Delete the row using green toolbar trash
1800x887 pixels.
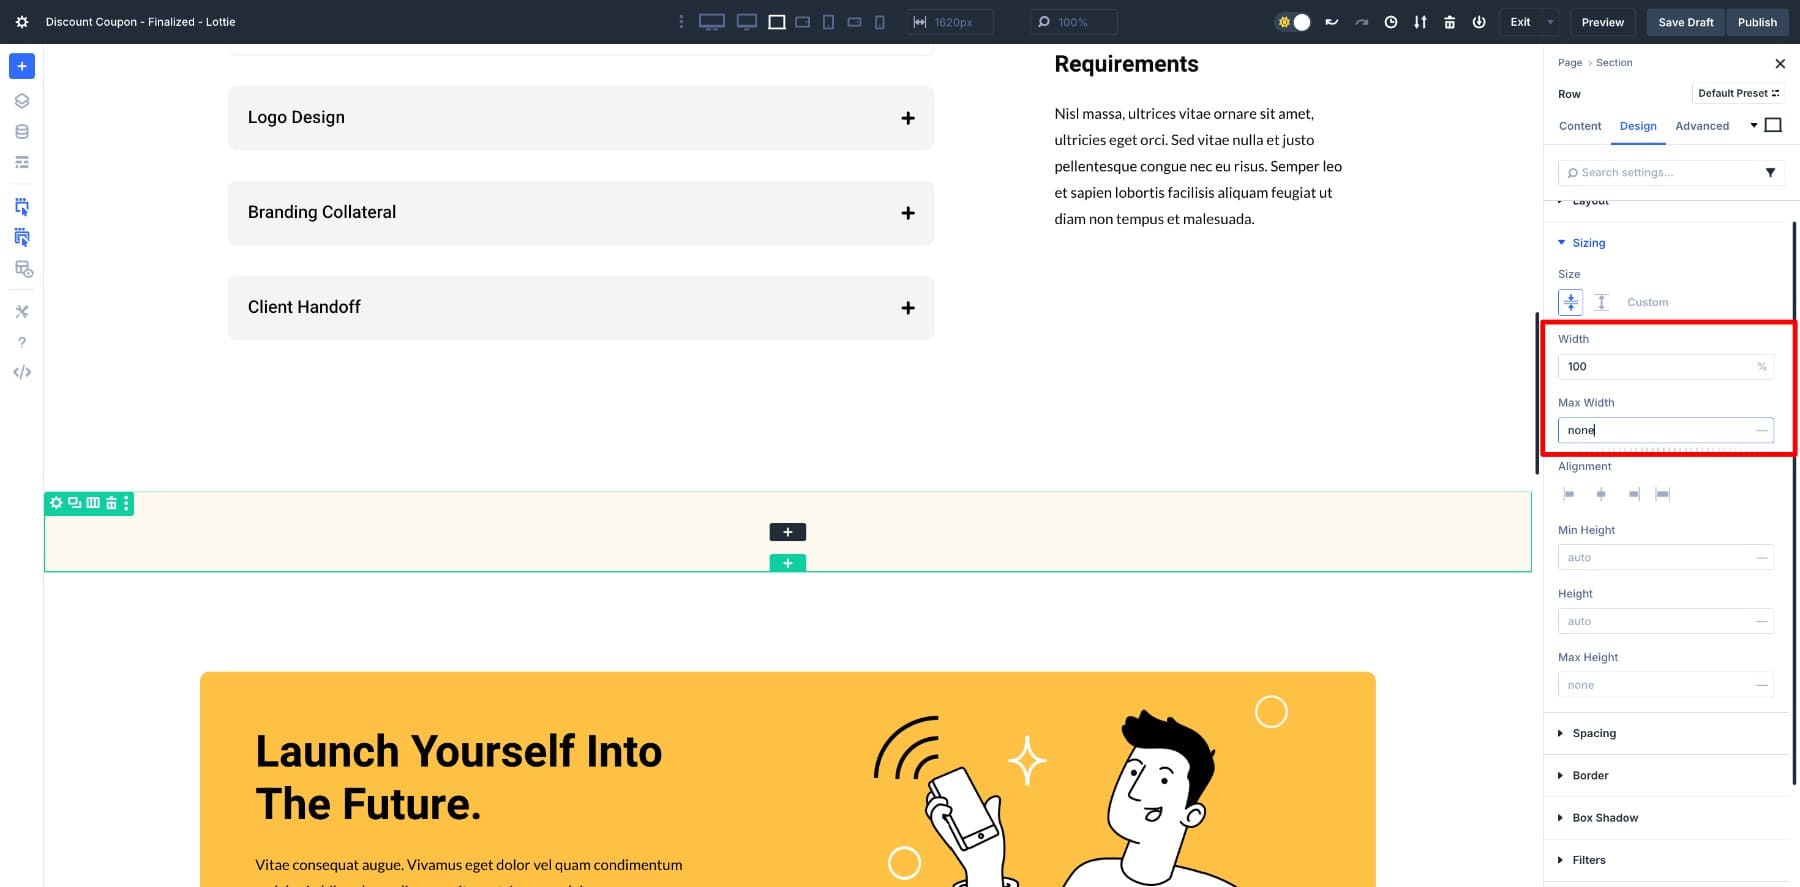point(111,503)
